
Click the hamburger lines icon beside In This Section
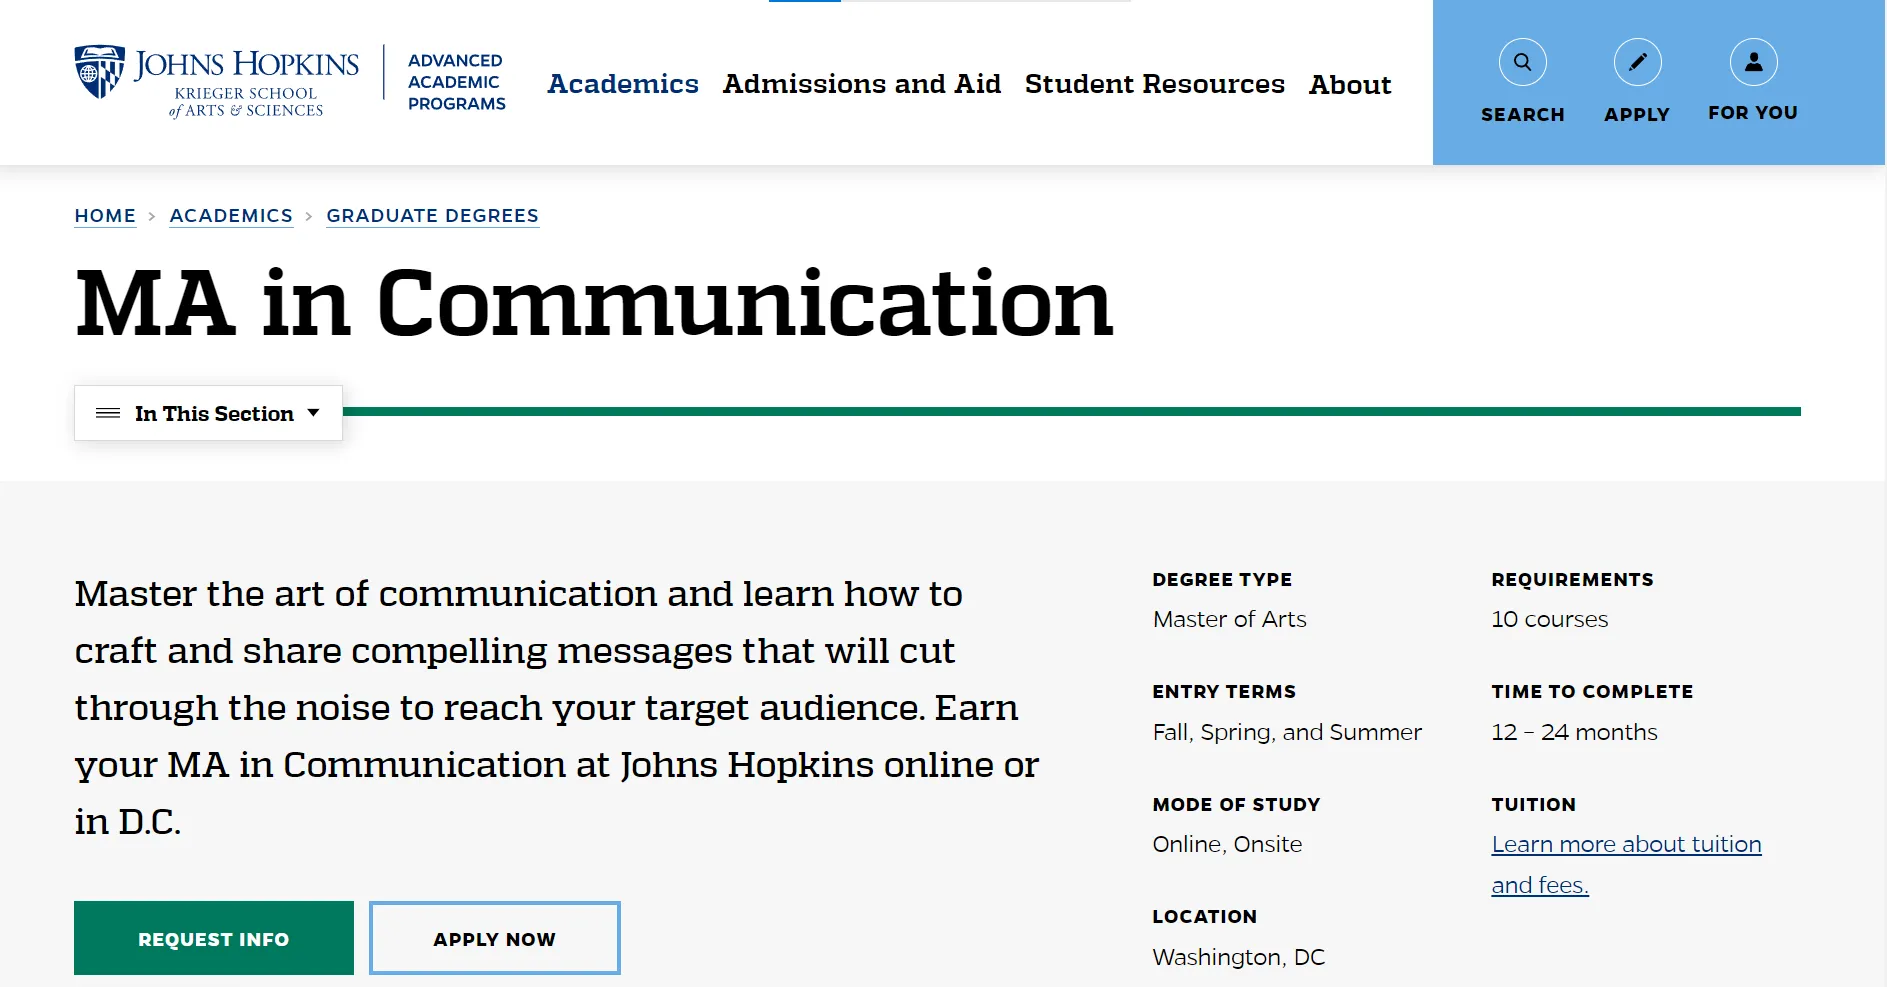coord(108,413)
